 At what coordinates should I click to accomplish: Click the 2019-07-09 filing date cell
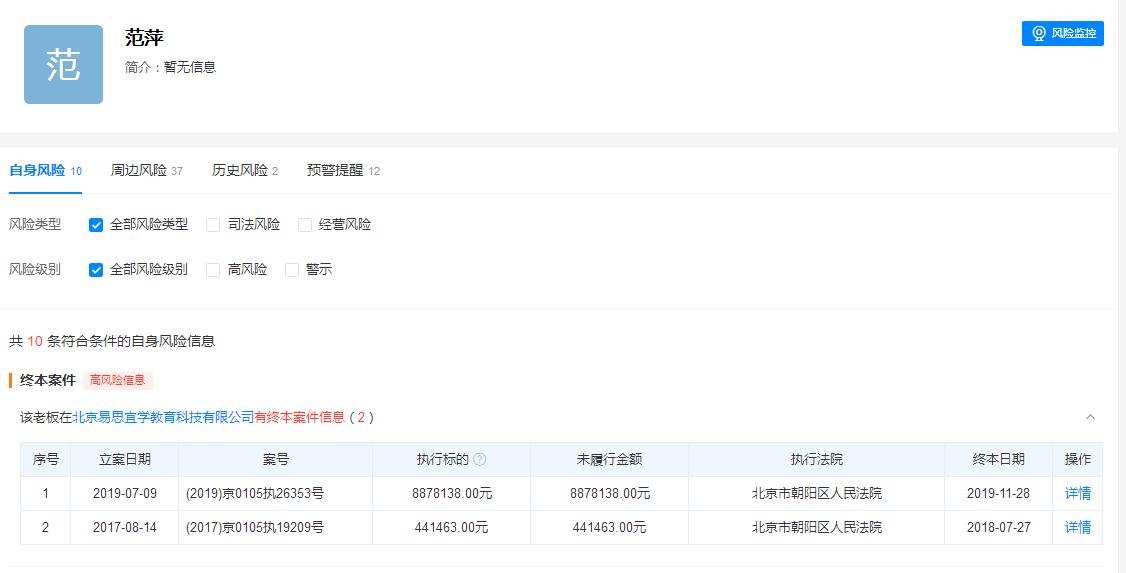click(x=124, y=493)
